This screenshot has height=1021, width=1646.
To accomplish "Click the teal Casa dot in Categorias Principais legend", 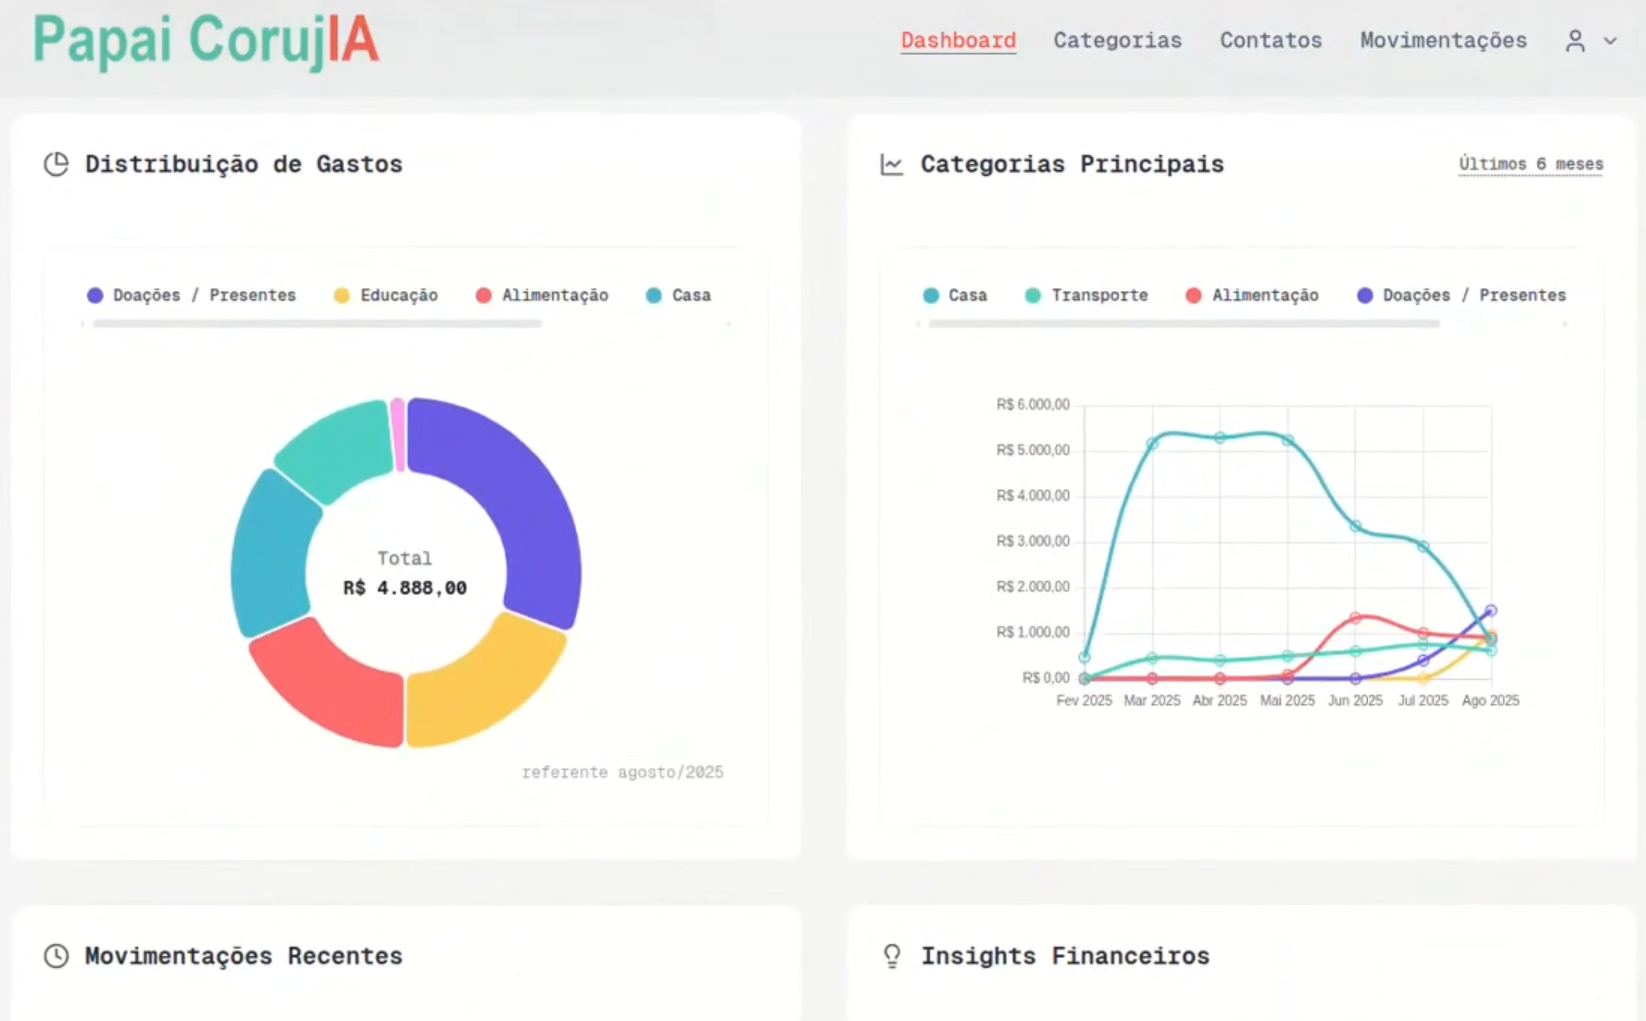I will [x=932, y=295].
